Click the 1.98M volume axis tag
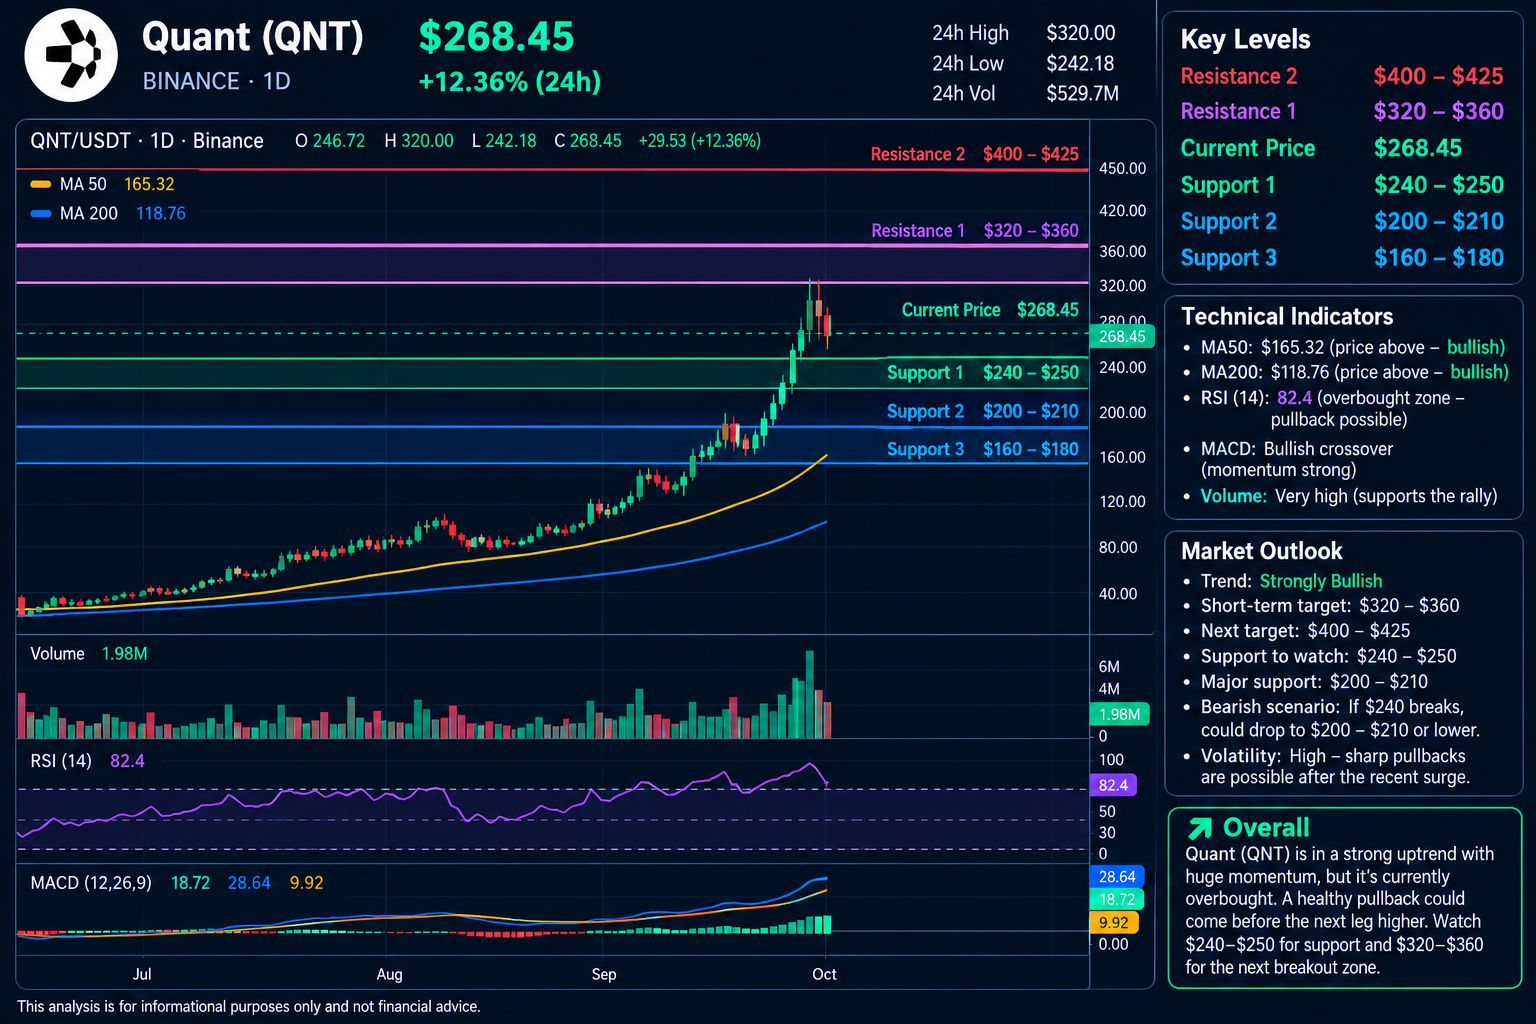Image resolution: width=1536 pixels, height=1024 pixels. [x=1119, y=714]
